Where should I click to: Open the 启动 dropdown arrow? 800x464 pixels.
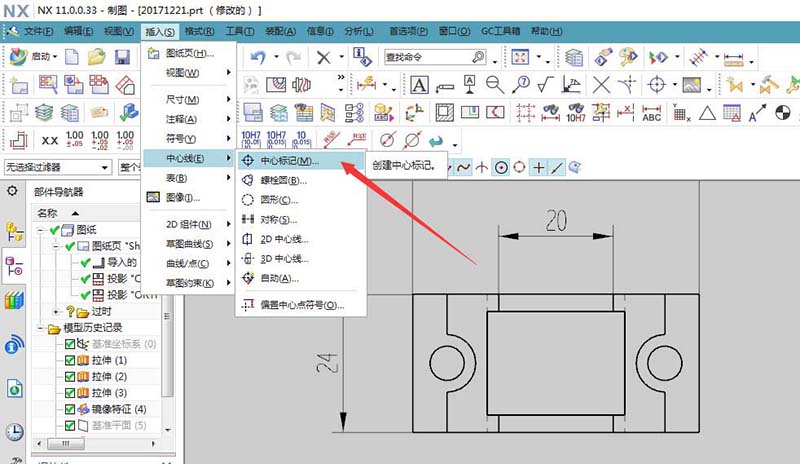55,57
